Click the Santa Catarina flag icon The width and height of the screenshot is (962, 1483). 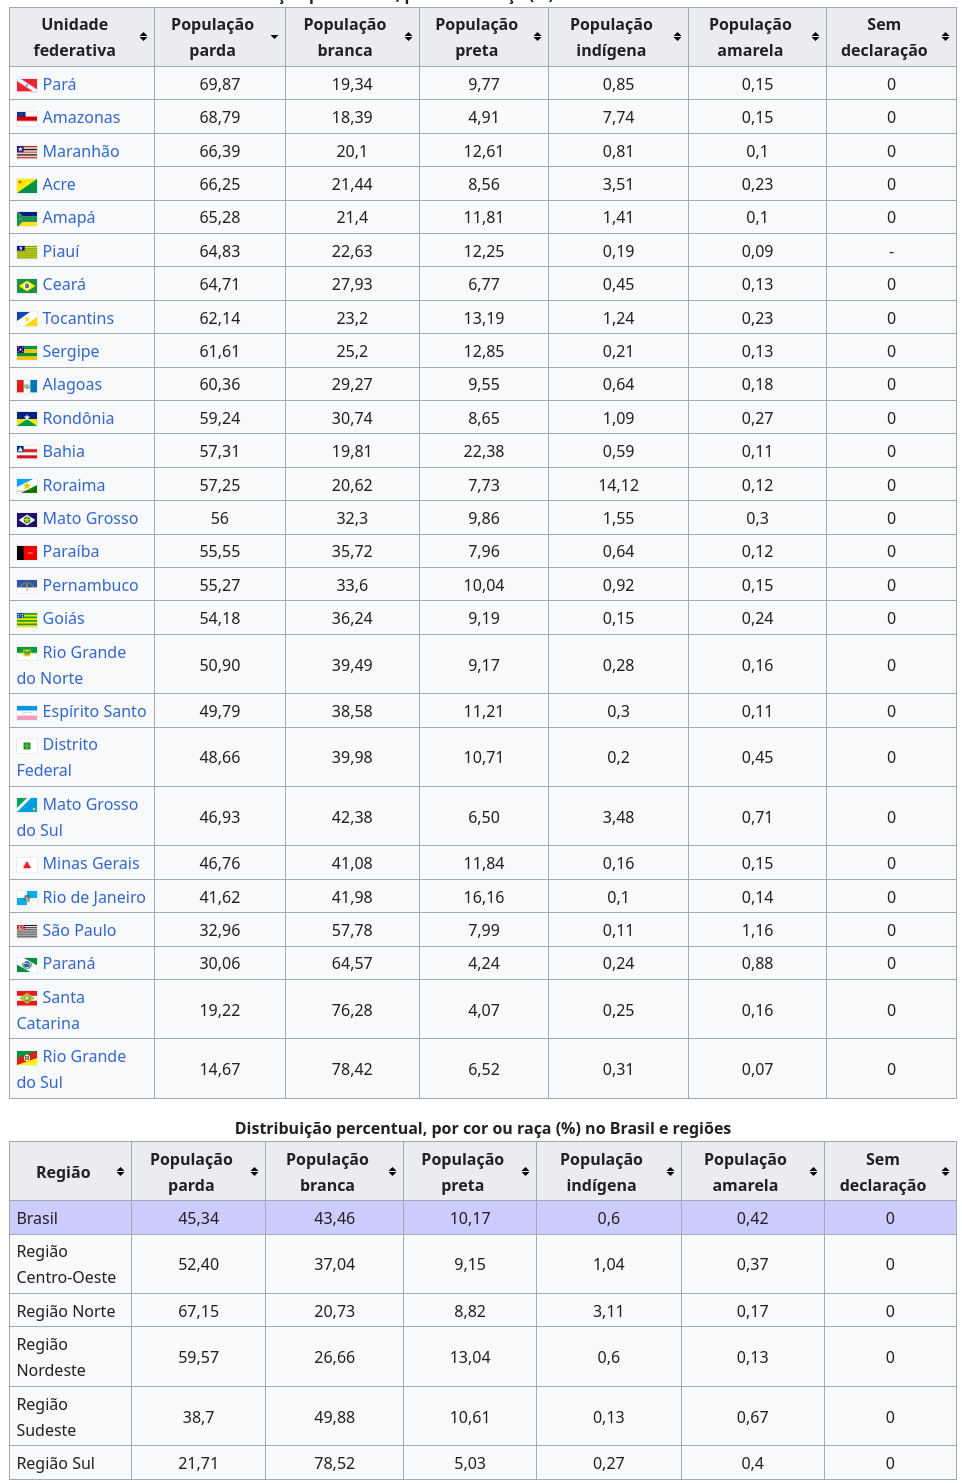coord(27,998)
